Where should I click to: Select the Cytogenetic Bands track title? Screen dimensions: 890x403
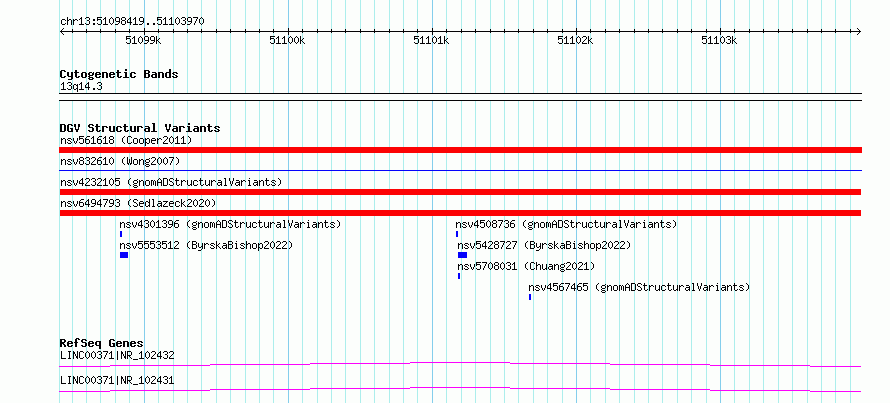click(x=119, y=74)
